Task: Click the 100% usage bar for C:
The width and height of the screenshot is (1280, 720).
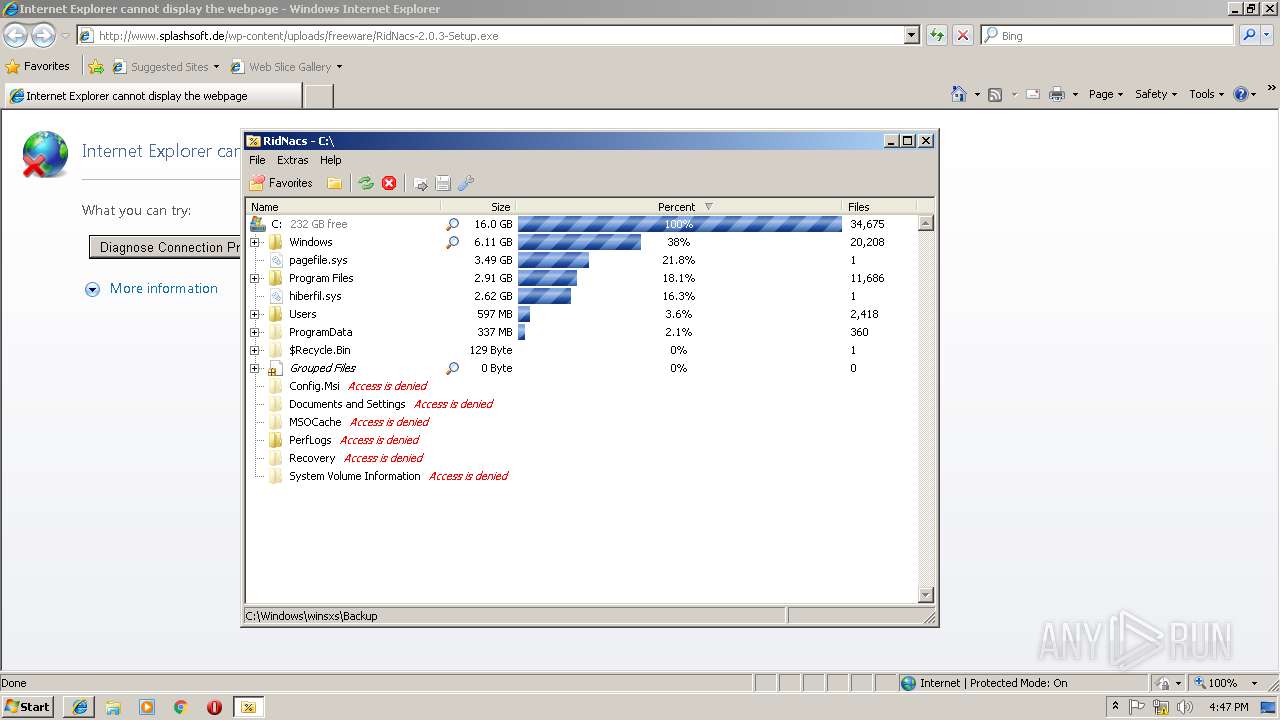Action: tap(680, 224)
